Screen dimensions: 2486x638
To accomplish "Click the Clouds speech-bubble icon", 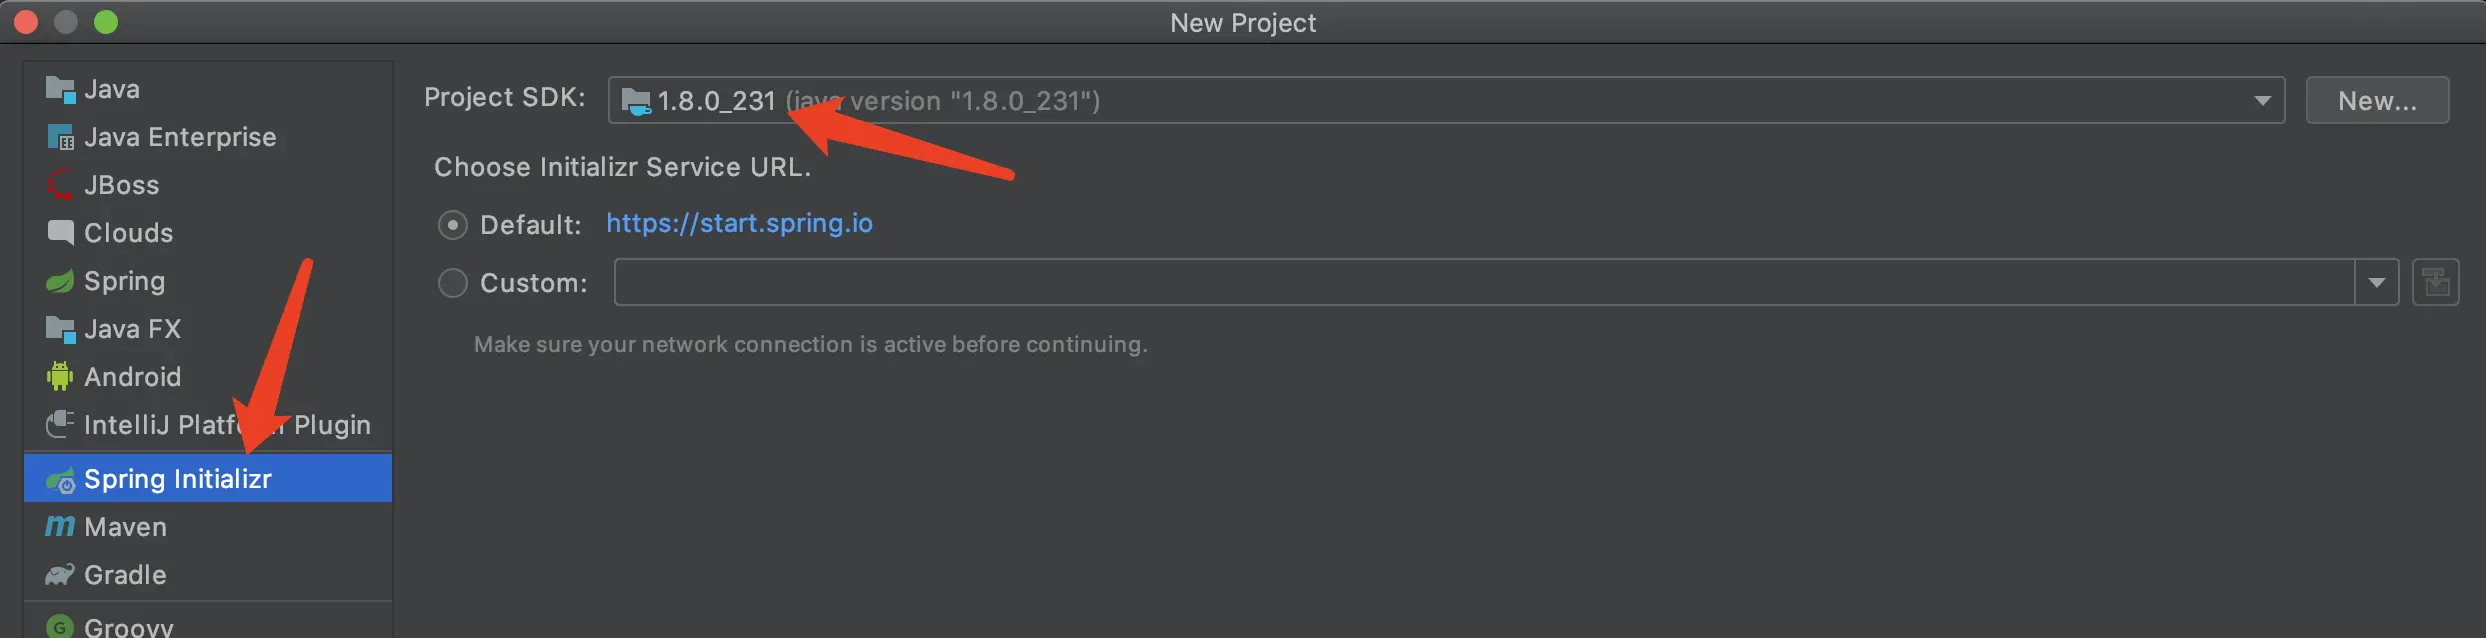I will pos(60,233).
